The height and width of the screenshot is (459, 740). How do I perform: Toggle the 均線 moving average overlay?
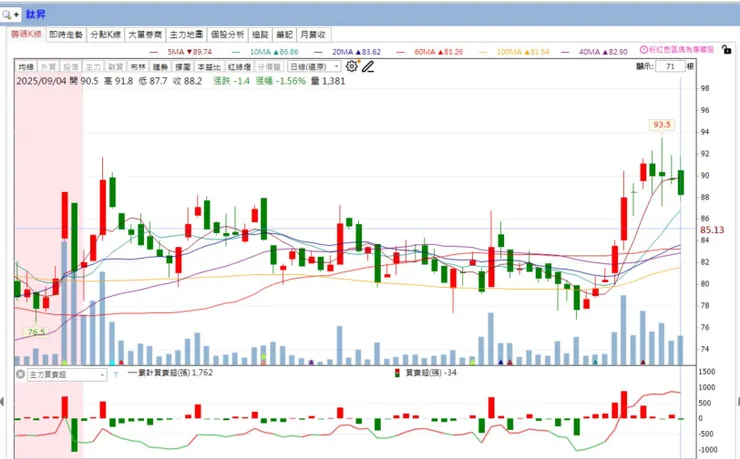(26, 67)
